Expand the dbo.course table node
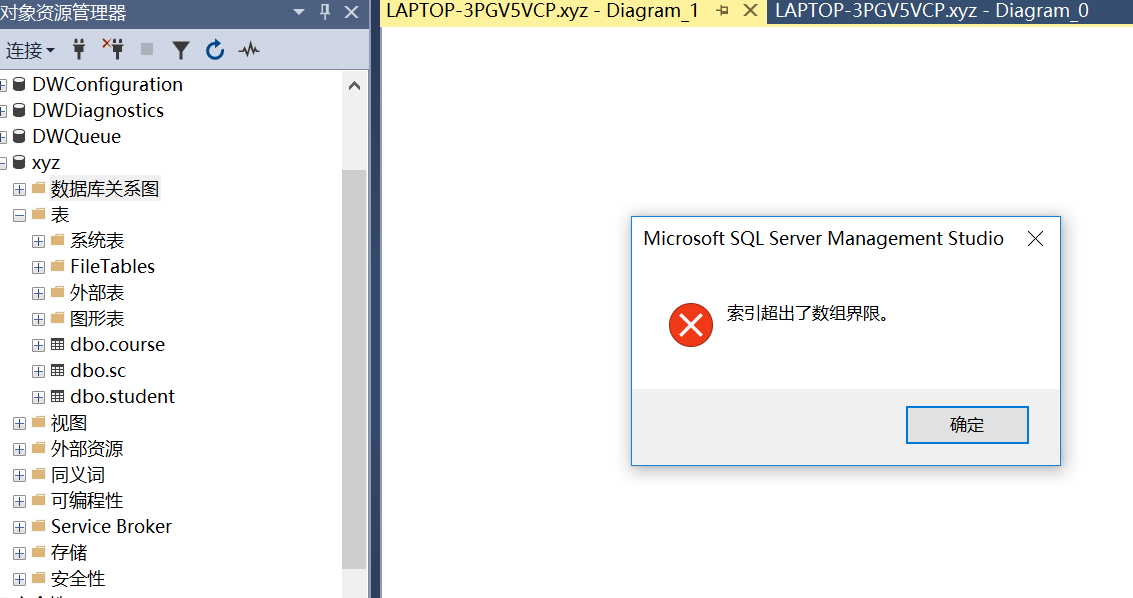This screenshot has width=1133, height=598. pyautogui.click(x=38, y=345)
